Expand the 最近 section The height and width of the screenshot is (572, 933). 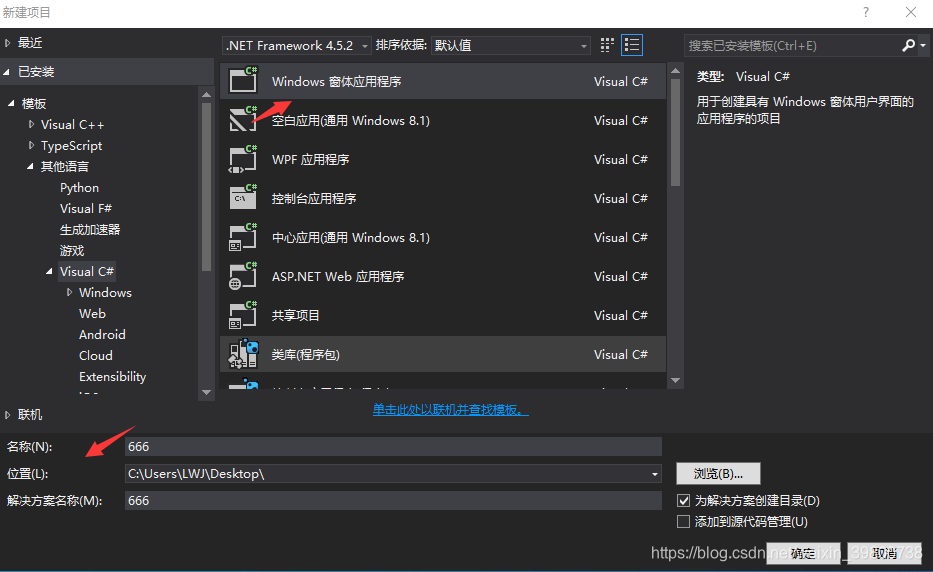[8, 43]
